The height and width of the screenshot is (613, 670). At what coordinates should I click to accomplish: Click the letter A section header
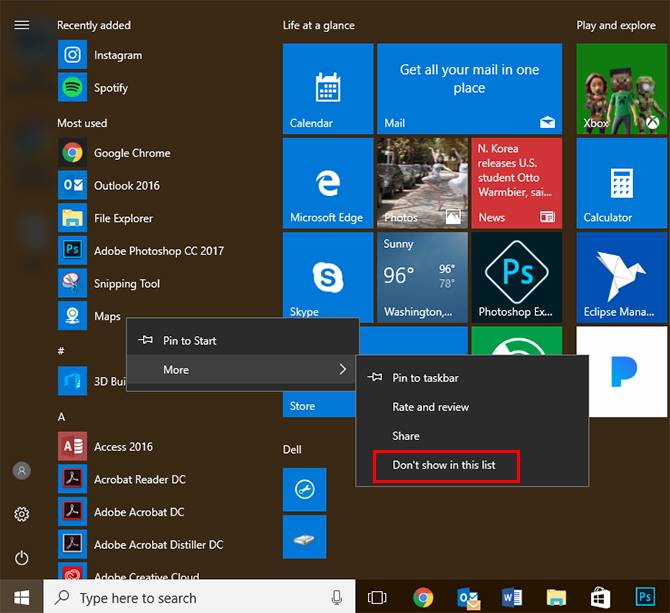pos(62,417)
